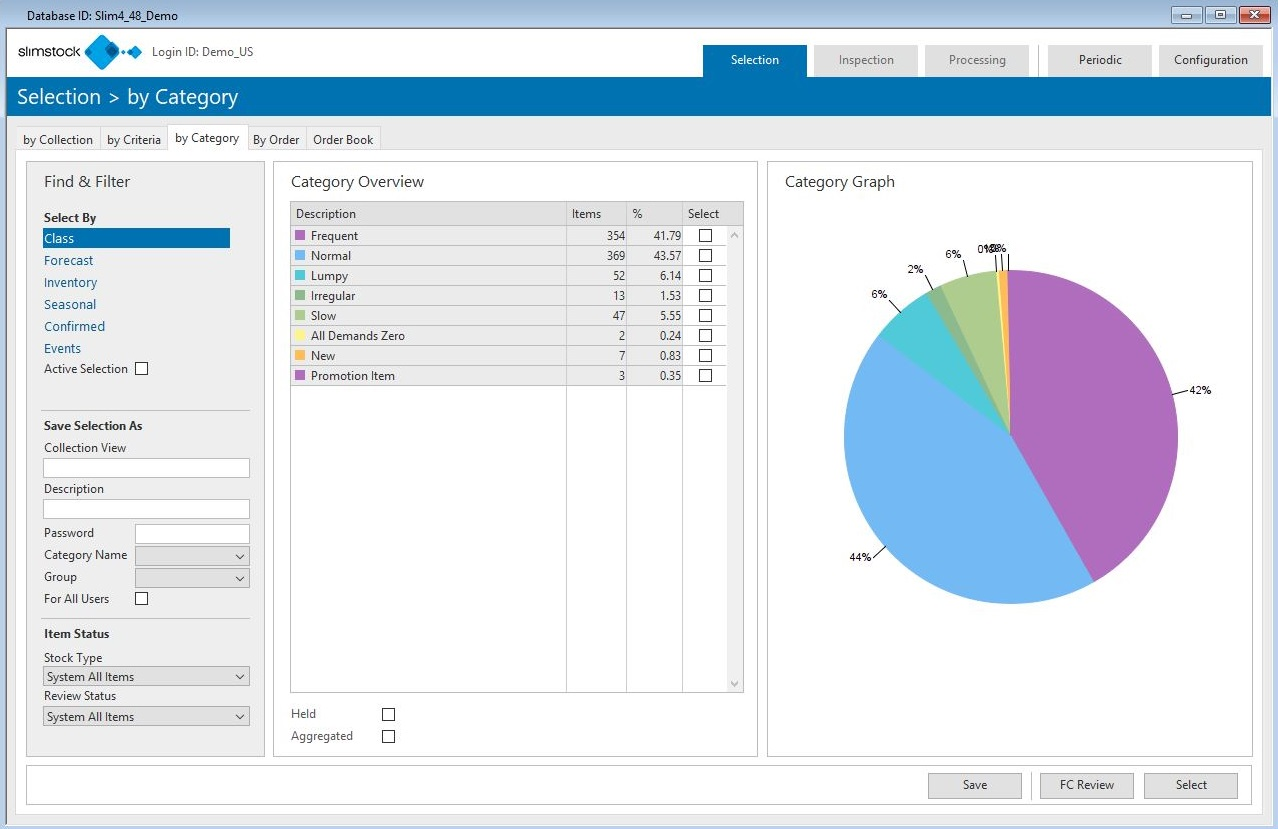Click the scroll-up arrow in Category Overview
Screen dimensions: 1278x829
(x=735, y=236)
